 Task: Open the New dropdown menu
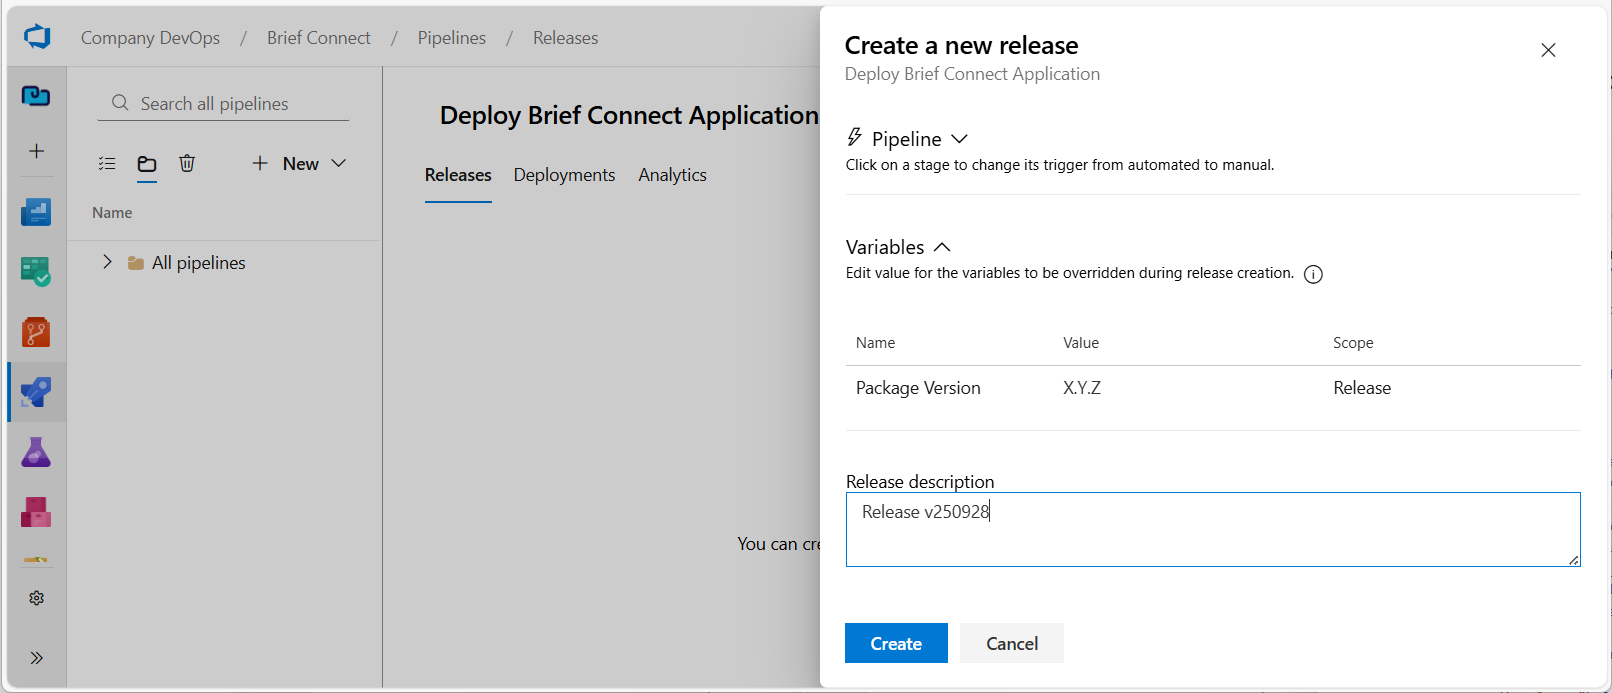pyautogui.click(x=299, y=164)
